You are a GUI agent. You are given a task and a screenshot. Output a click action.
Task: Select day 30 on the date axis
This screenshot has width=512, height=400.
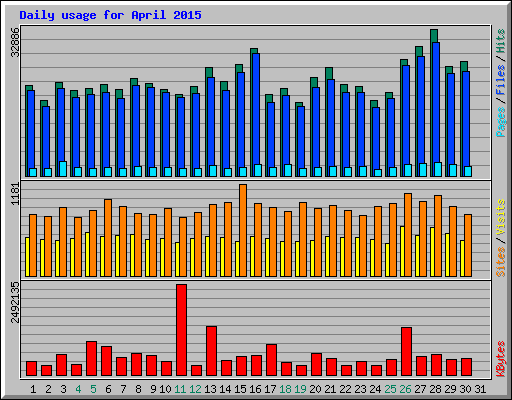466,389
